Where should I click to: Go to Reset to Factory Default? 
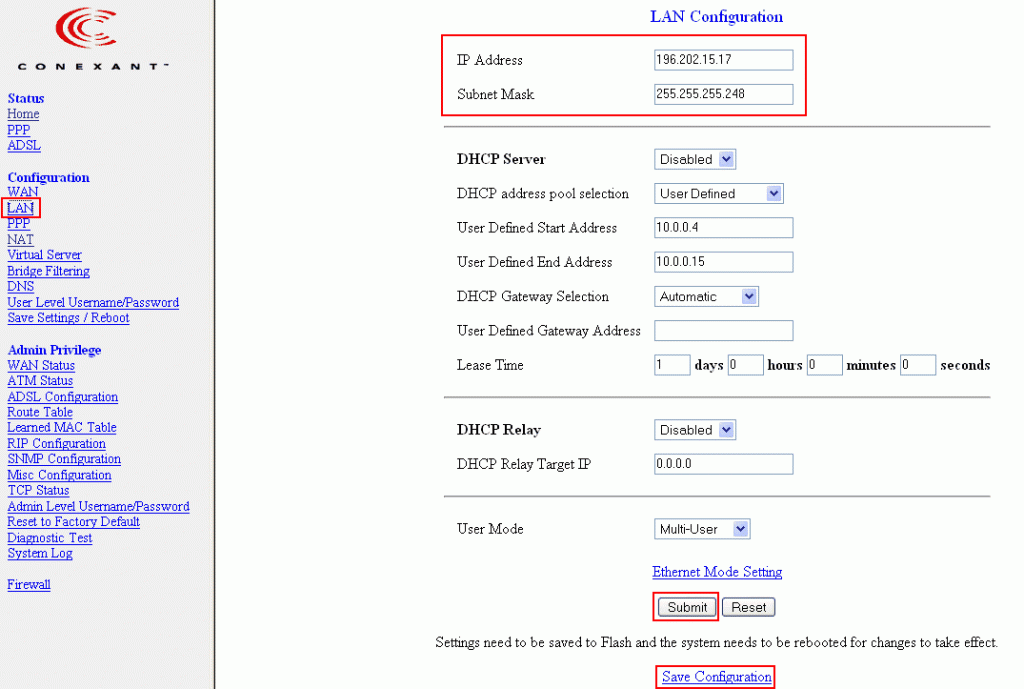point(72,521)
